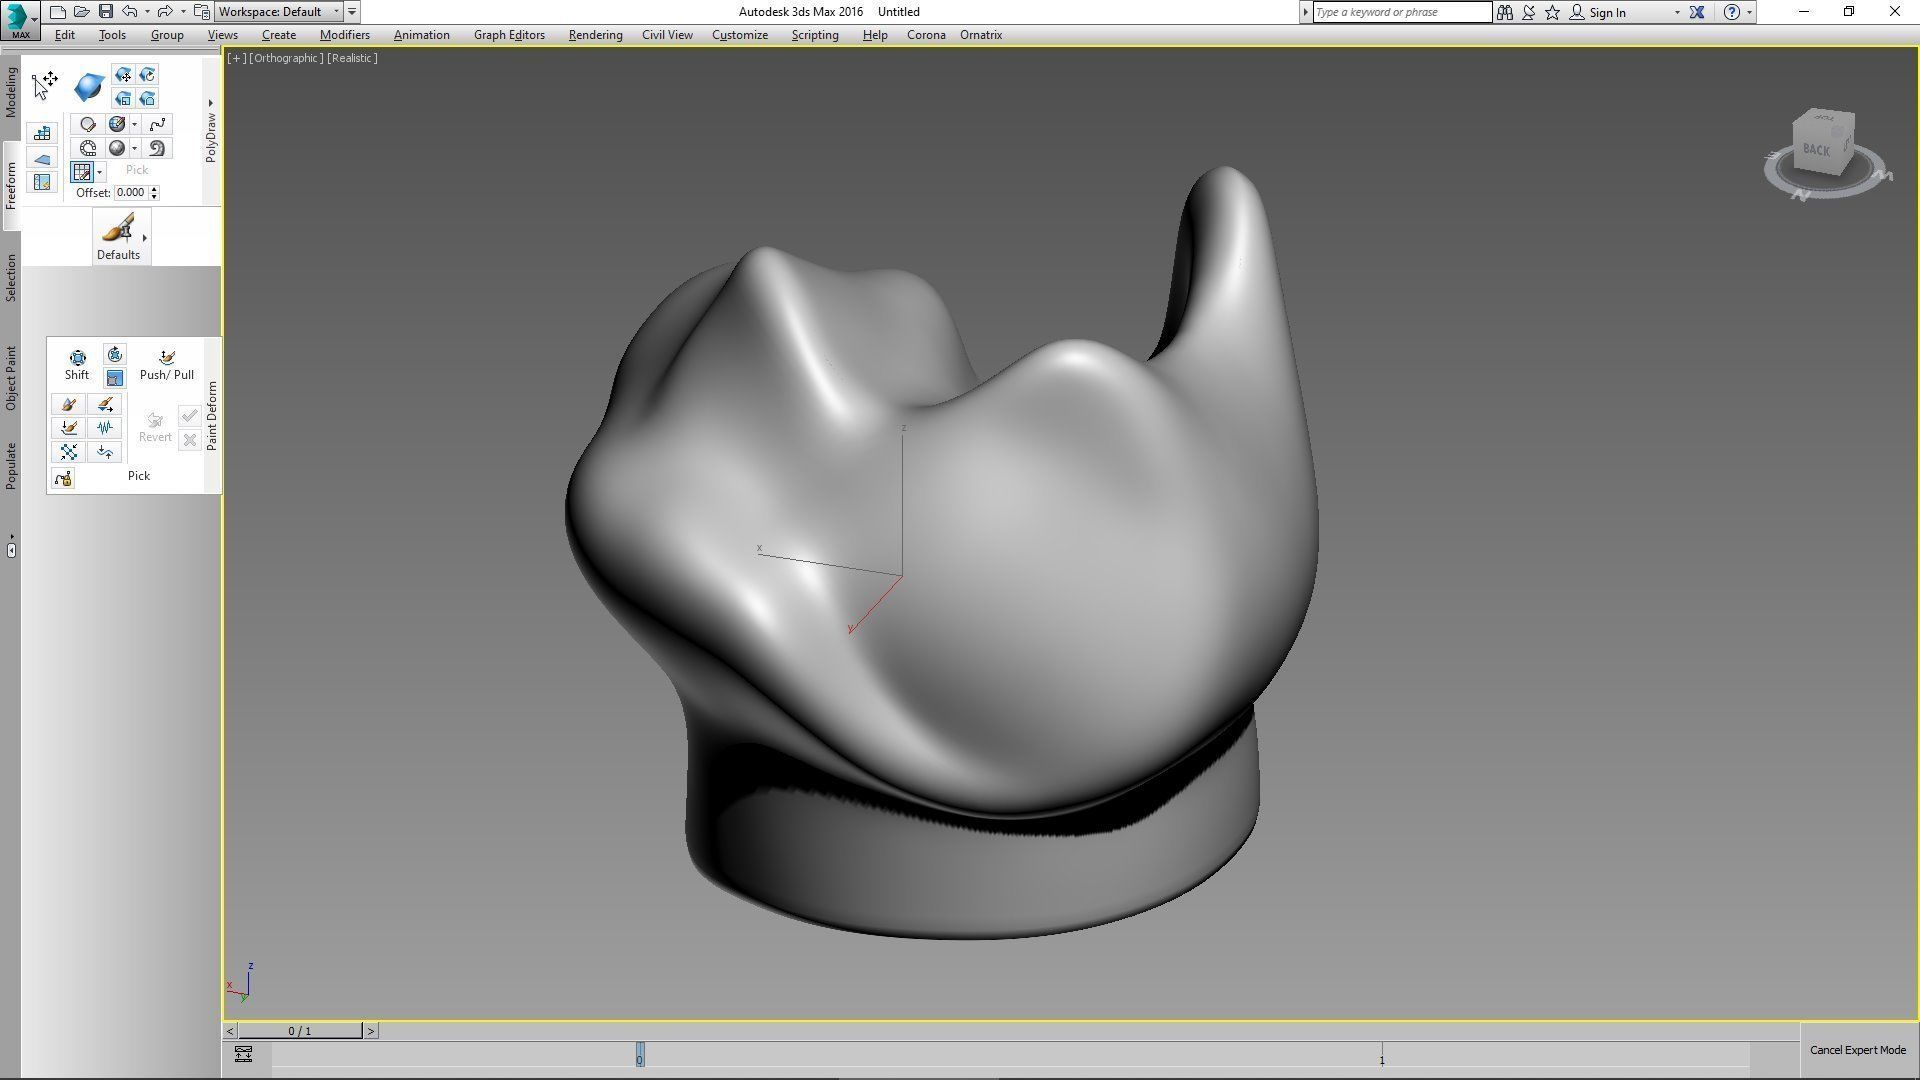Viewport: 1920px width, 1080px height.
Task: Toggle the Draw On Grid button
Action: coord(82,172)
